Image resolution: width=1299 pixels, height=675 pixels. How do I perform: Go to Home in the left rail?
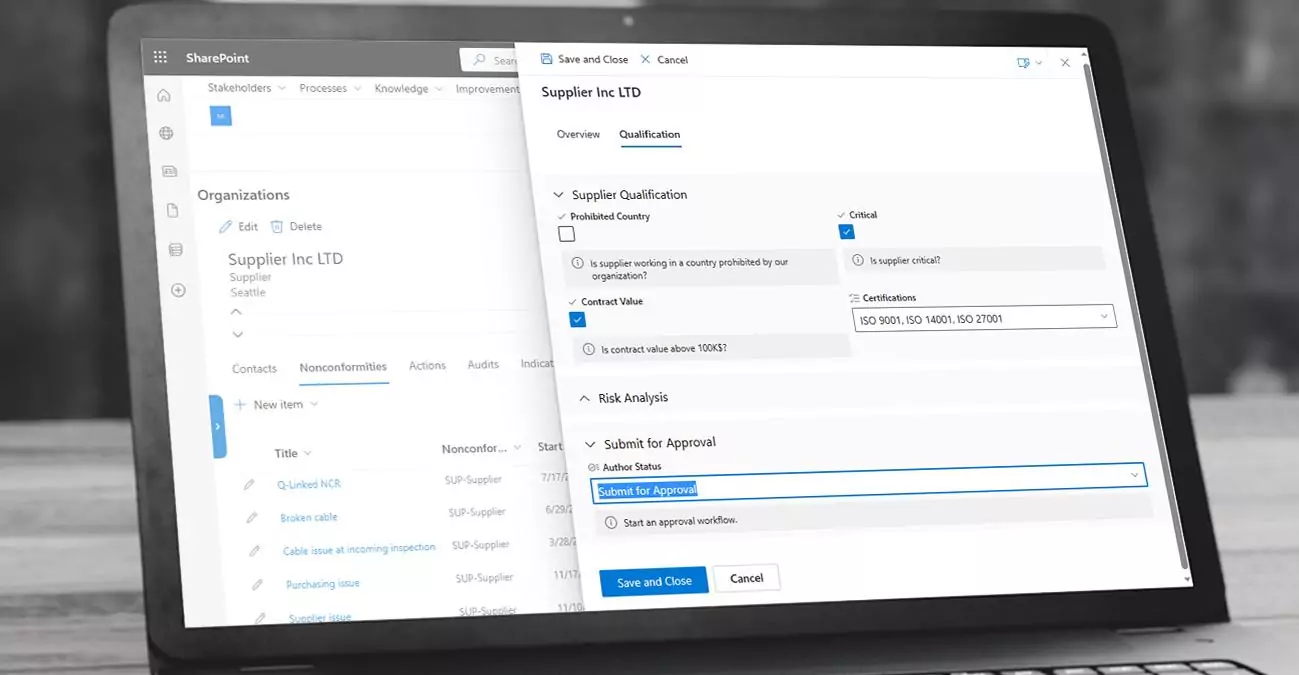pos(164,95)
